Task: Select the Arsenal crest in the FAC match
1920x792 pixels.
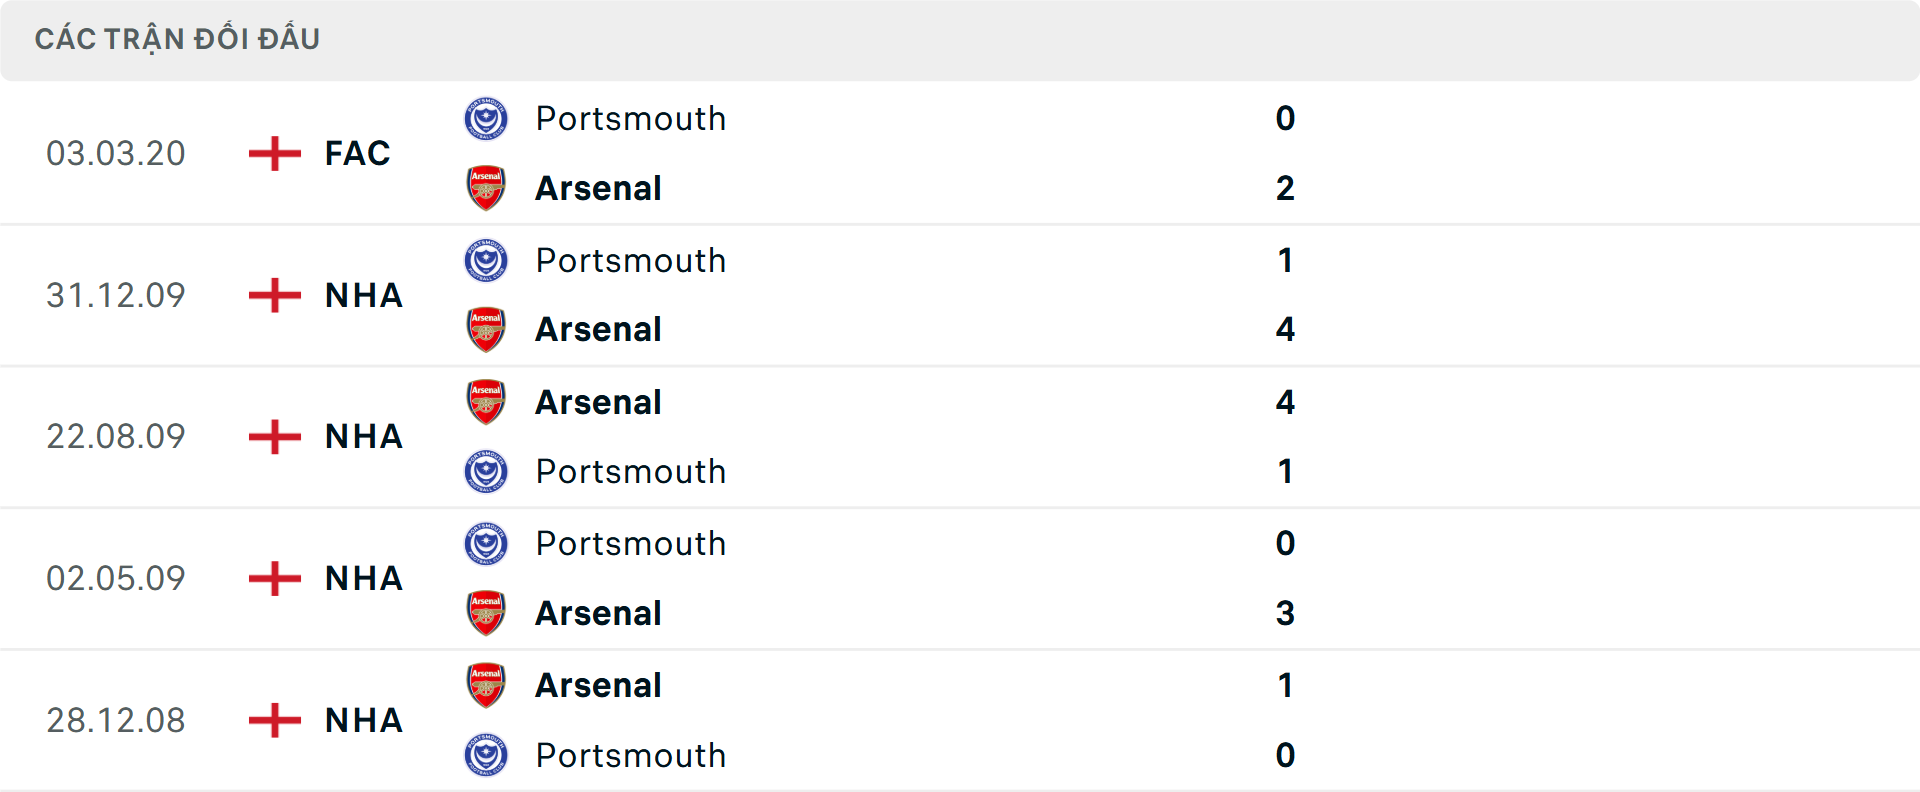Action: coord(486,188)
